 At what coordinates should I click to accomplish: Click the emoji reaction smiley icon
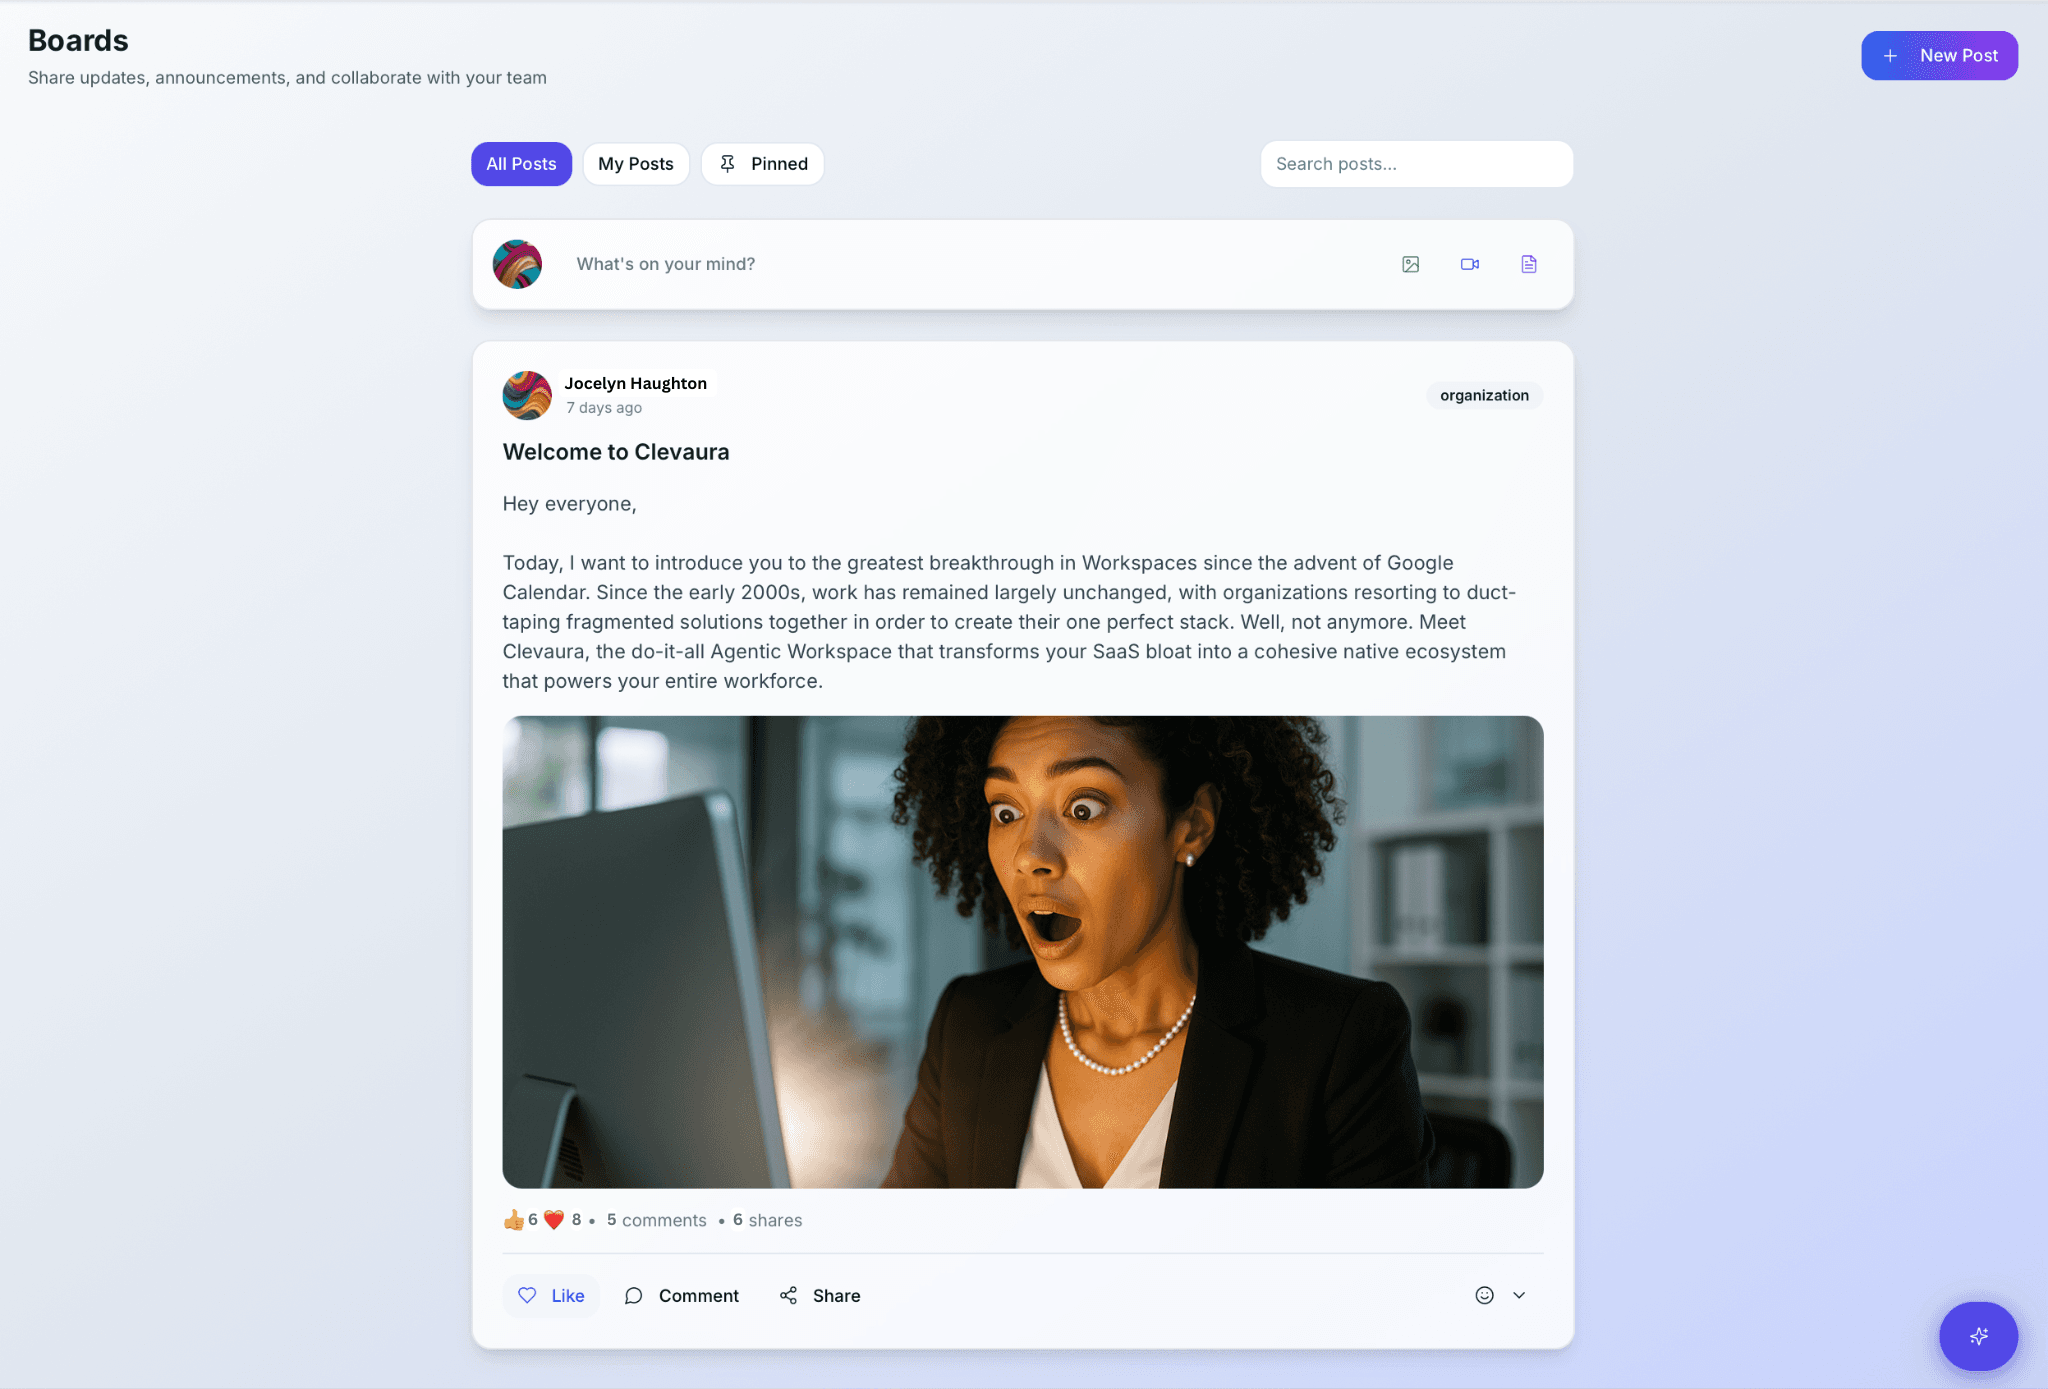coord(1484,1295)
